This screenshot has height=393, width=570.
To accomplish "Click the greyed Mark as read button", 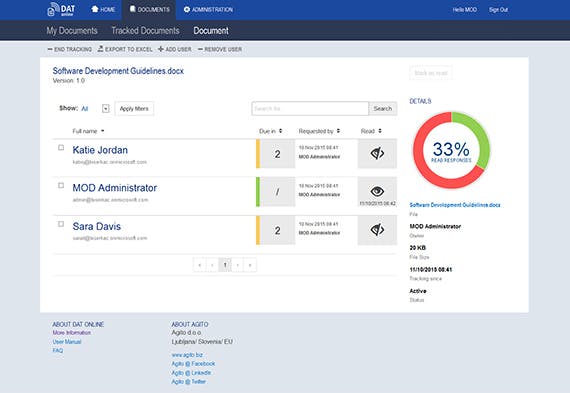I will (431, 73).
